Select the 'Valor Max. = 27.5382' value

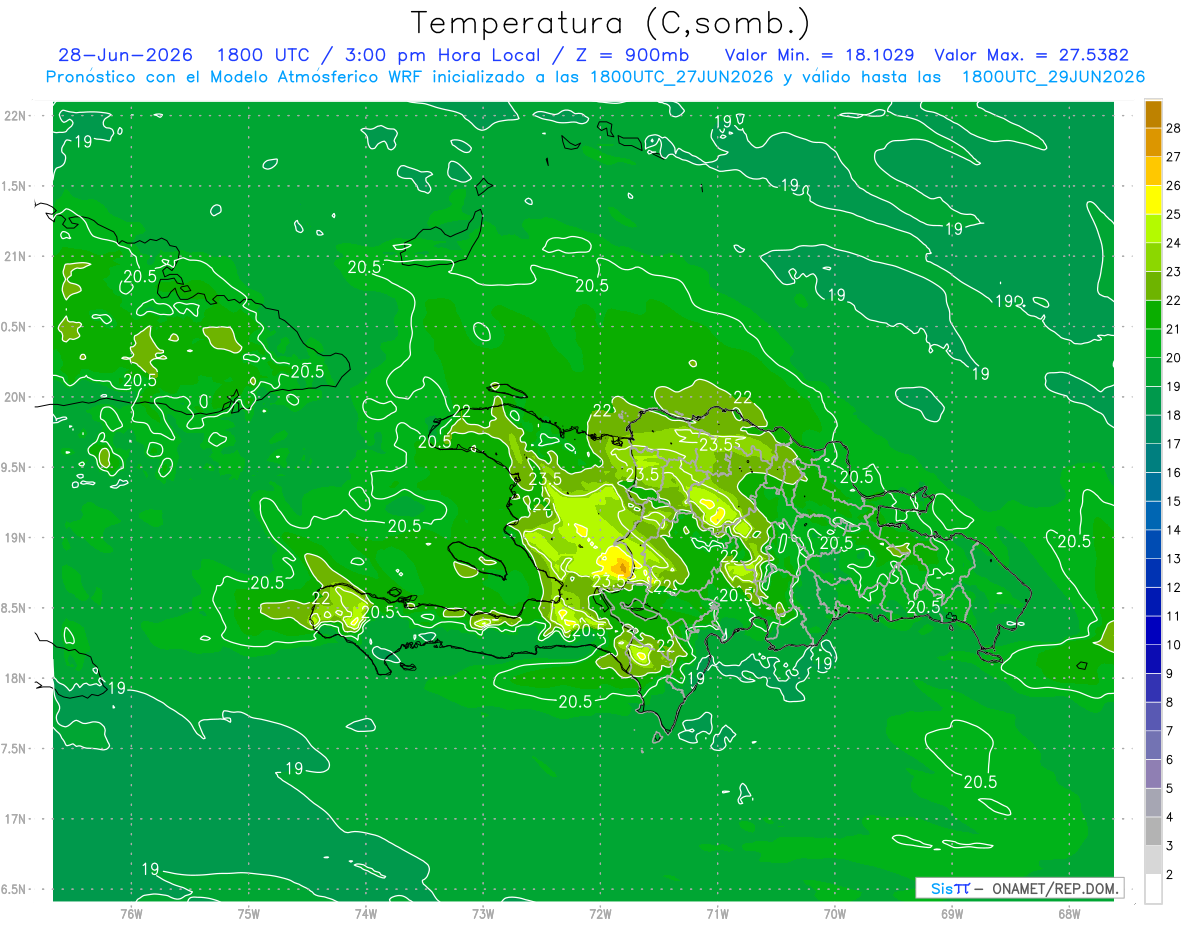[x=1031, y=55]
